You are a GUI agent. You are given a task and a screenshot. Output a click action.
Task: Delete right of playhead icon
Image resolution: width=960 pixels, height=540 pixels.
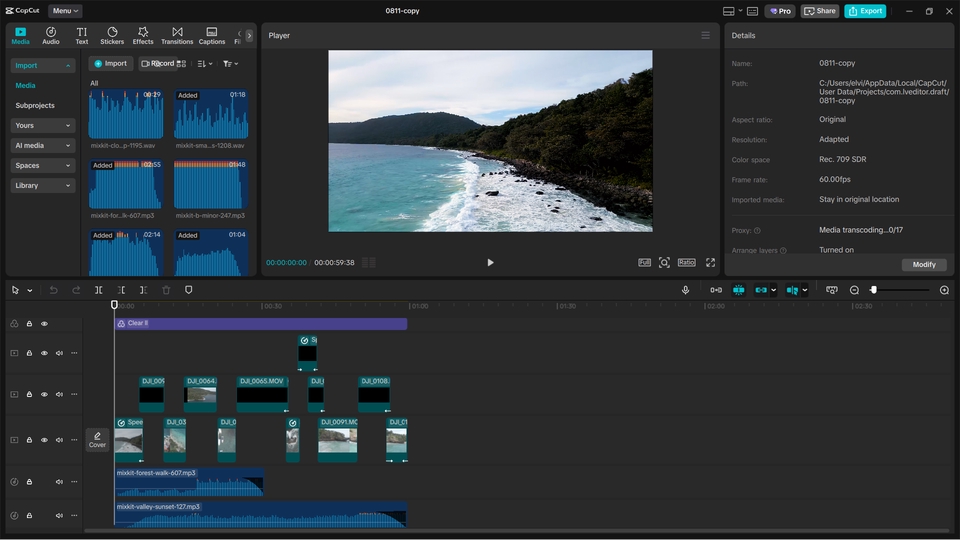[x=143, y=290]
